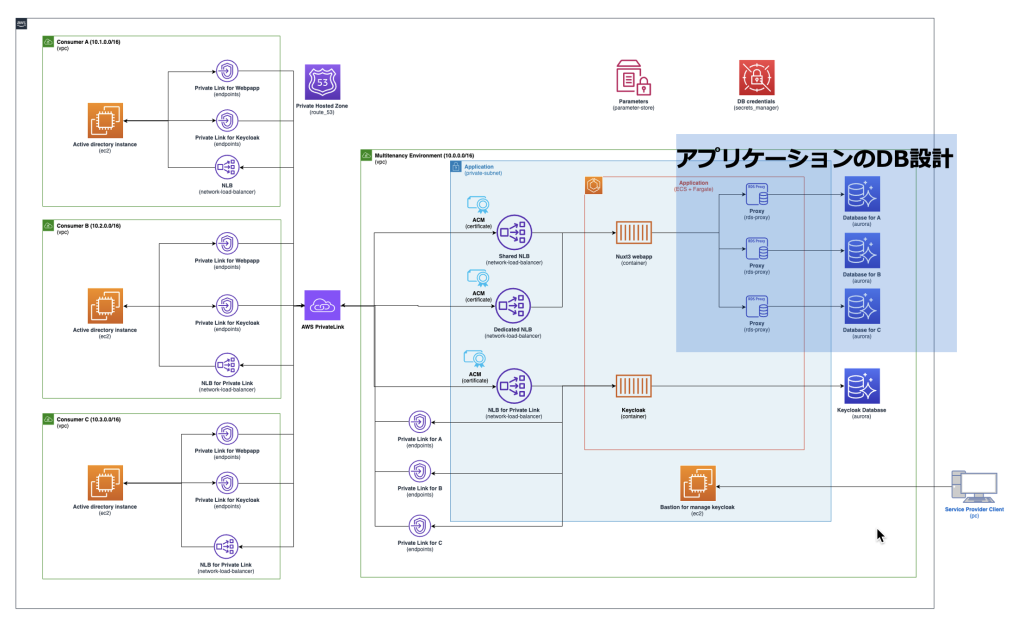Click the orange ECS Fargate cluster icon
This screenshot has width=1024, height=635.
pyautogui.click(x=594, y=186)
